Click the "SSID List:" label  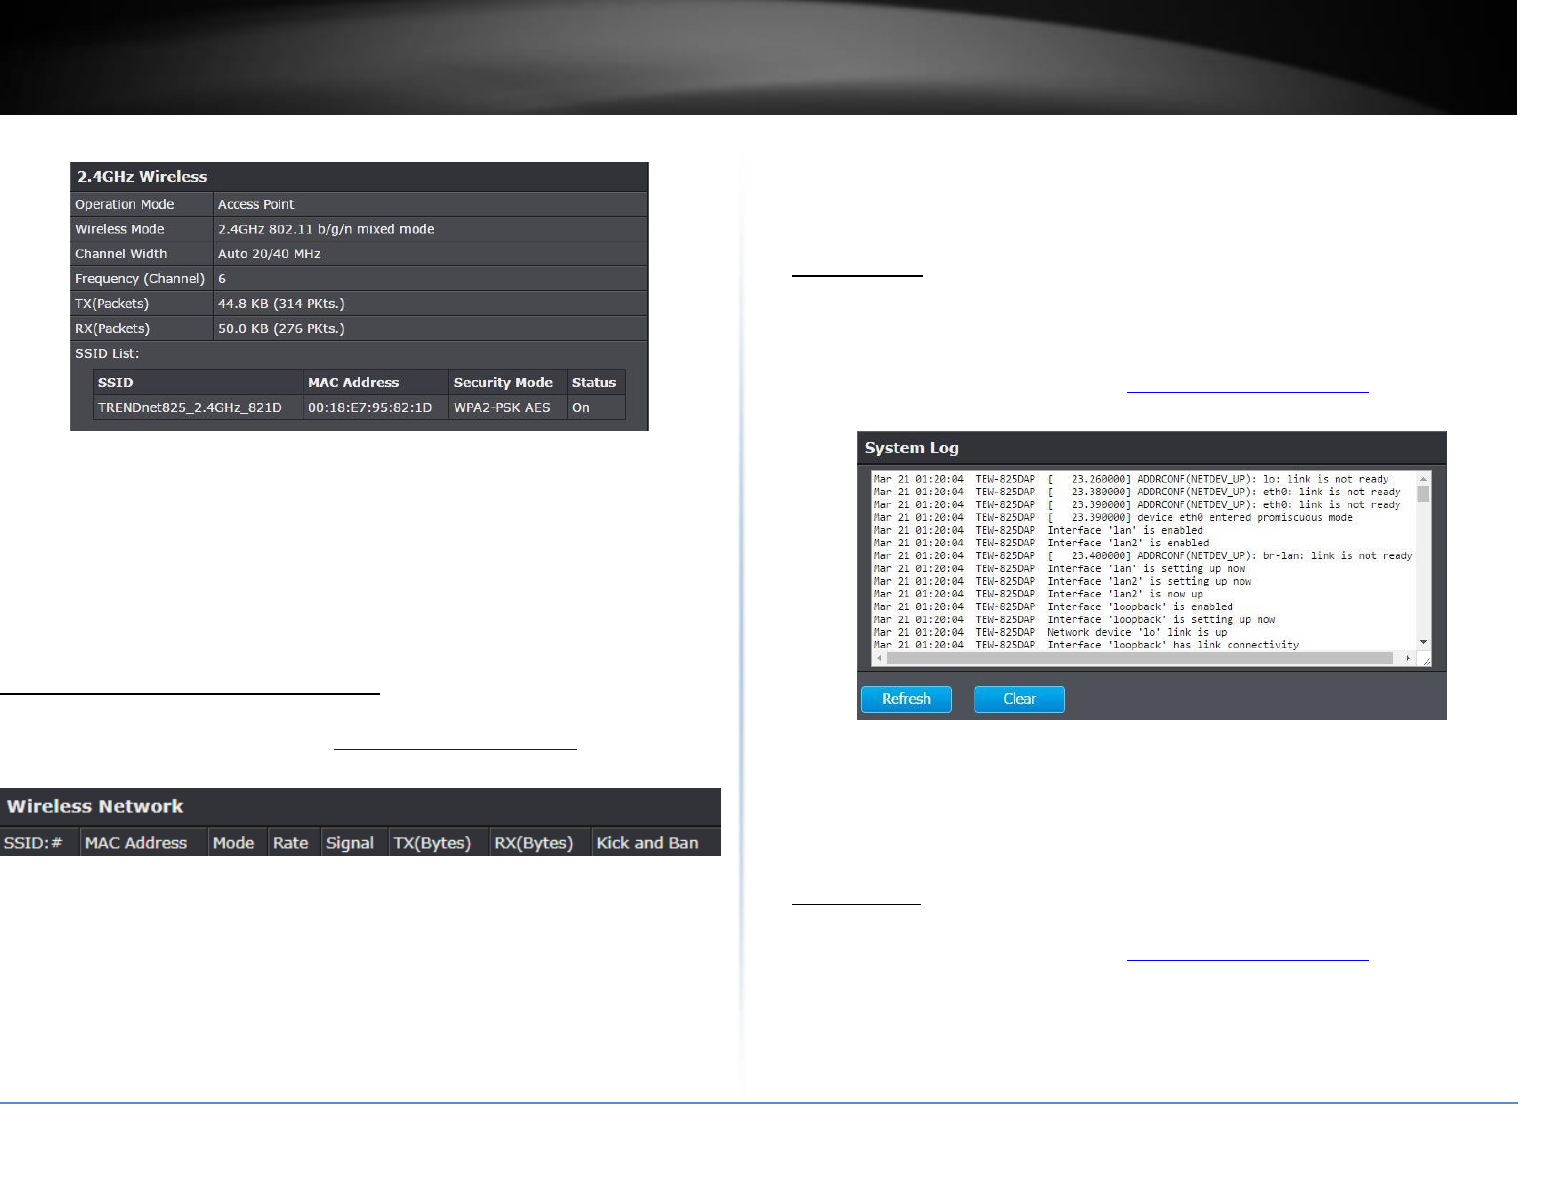[x=107, y=353]
